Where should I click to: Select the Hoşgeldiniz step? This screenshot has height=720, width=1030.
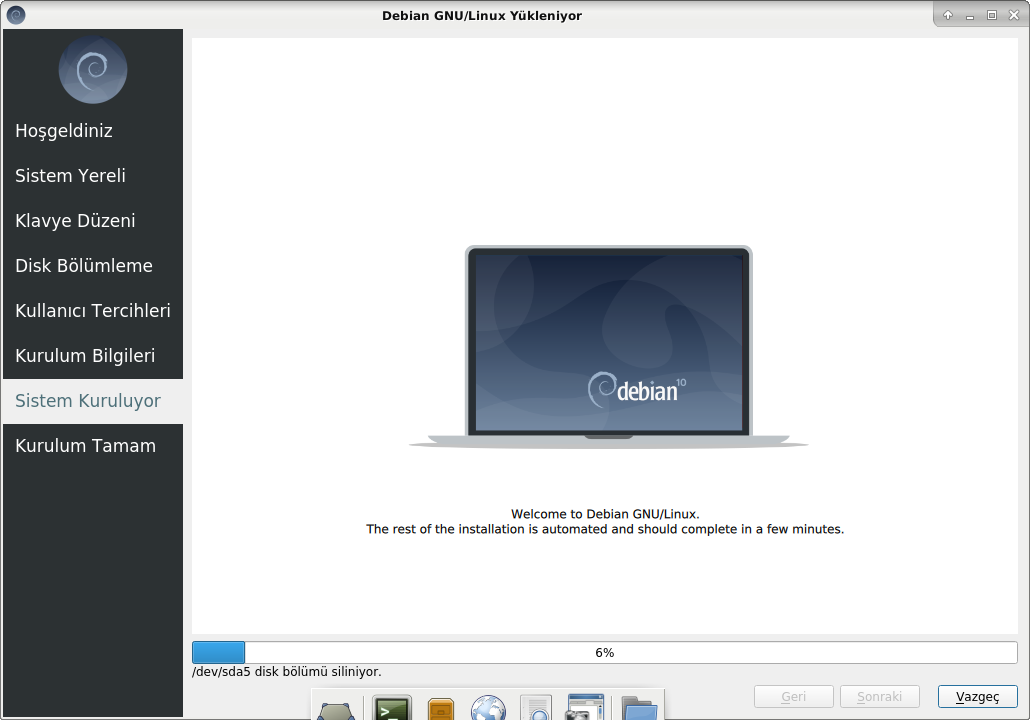tap(93, 131)
